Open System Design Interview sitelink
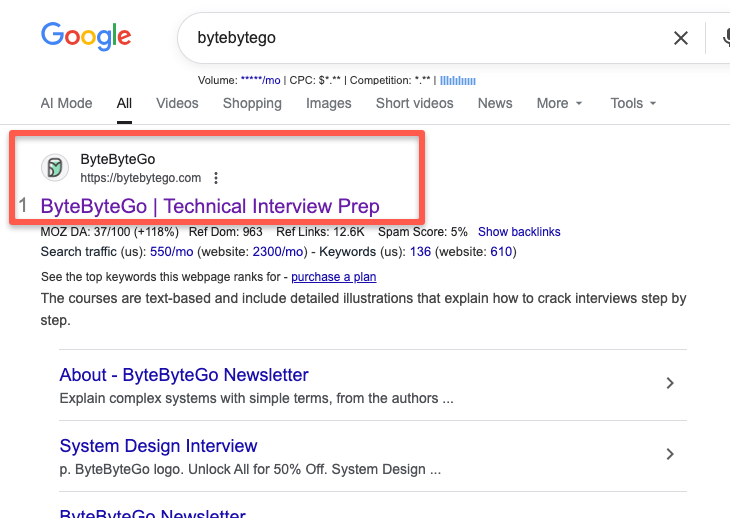This screenshot has height=518, width=730. (158, 446)
